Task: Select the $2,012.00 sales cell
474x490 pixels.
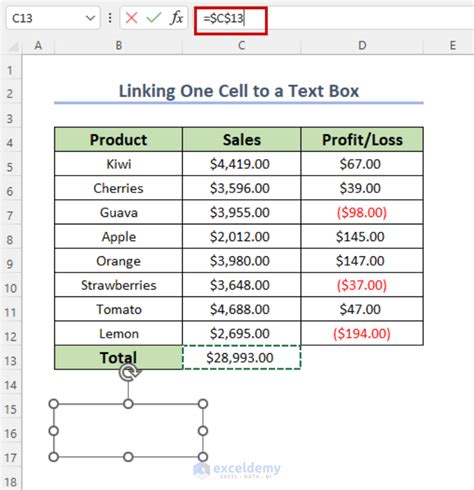Action: 242,237
